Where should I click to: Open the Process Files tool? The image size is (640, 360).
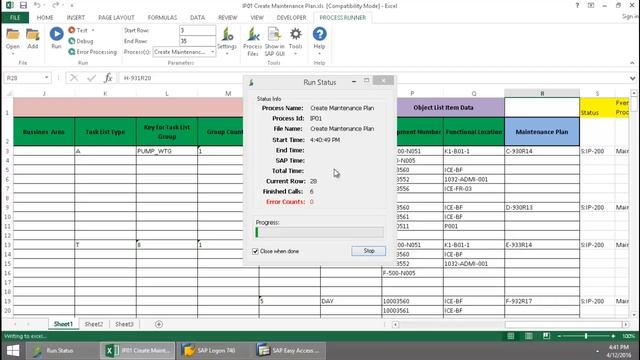coord(253,41)
